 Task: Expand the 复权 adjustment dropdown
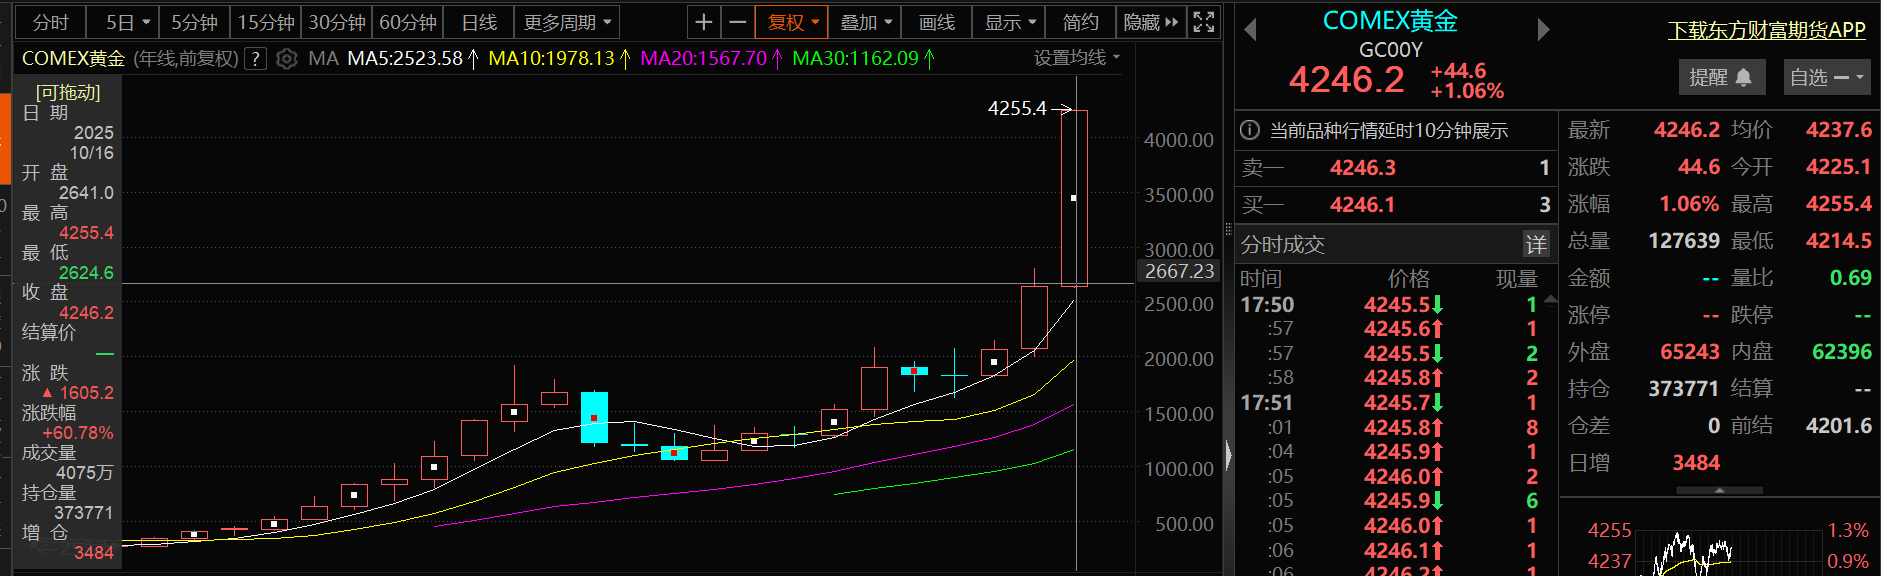point(793,22)
